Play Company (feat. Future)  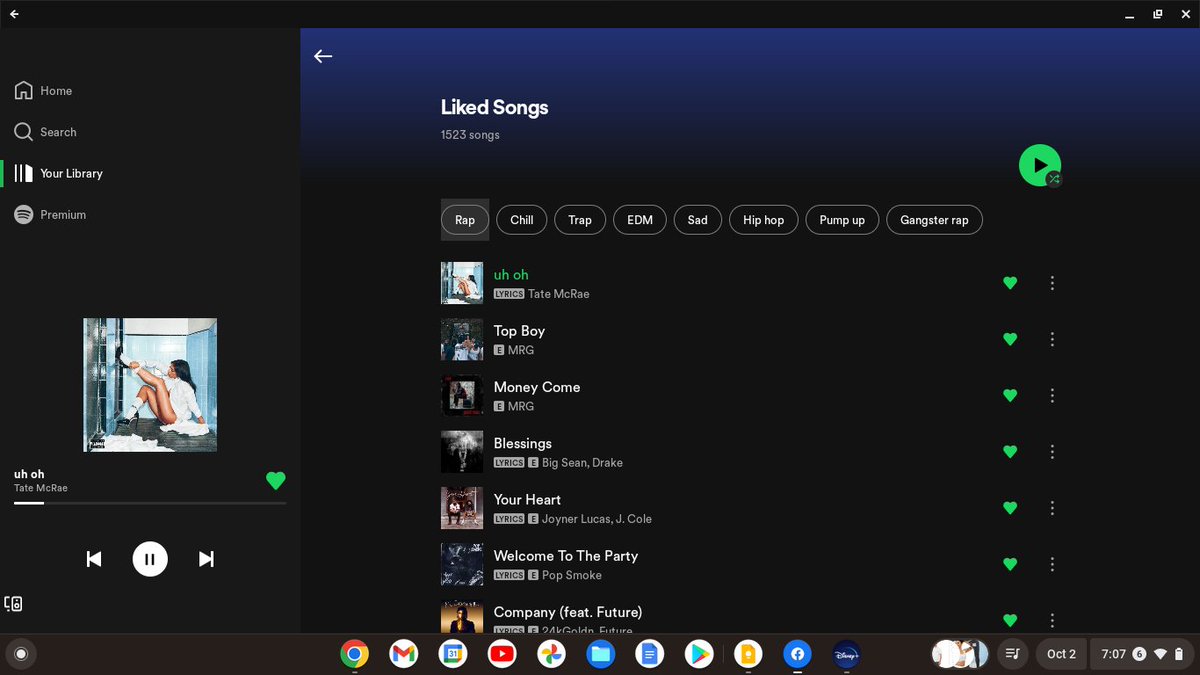tap(568, 612)
